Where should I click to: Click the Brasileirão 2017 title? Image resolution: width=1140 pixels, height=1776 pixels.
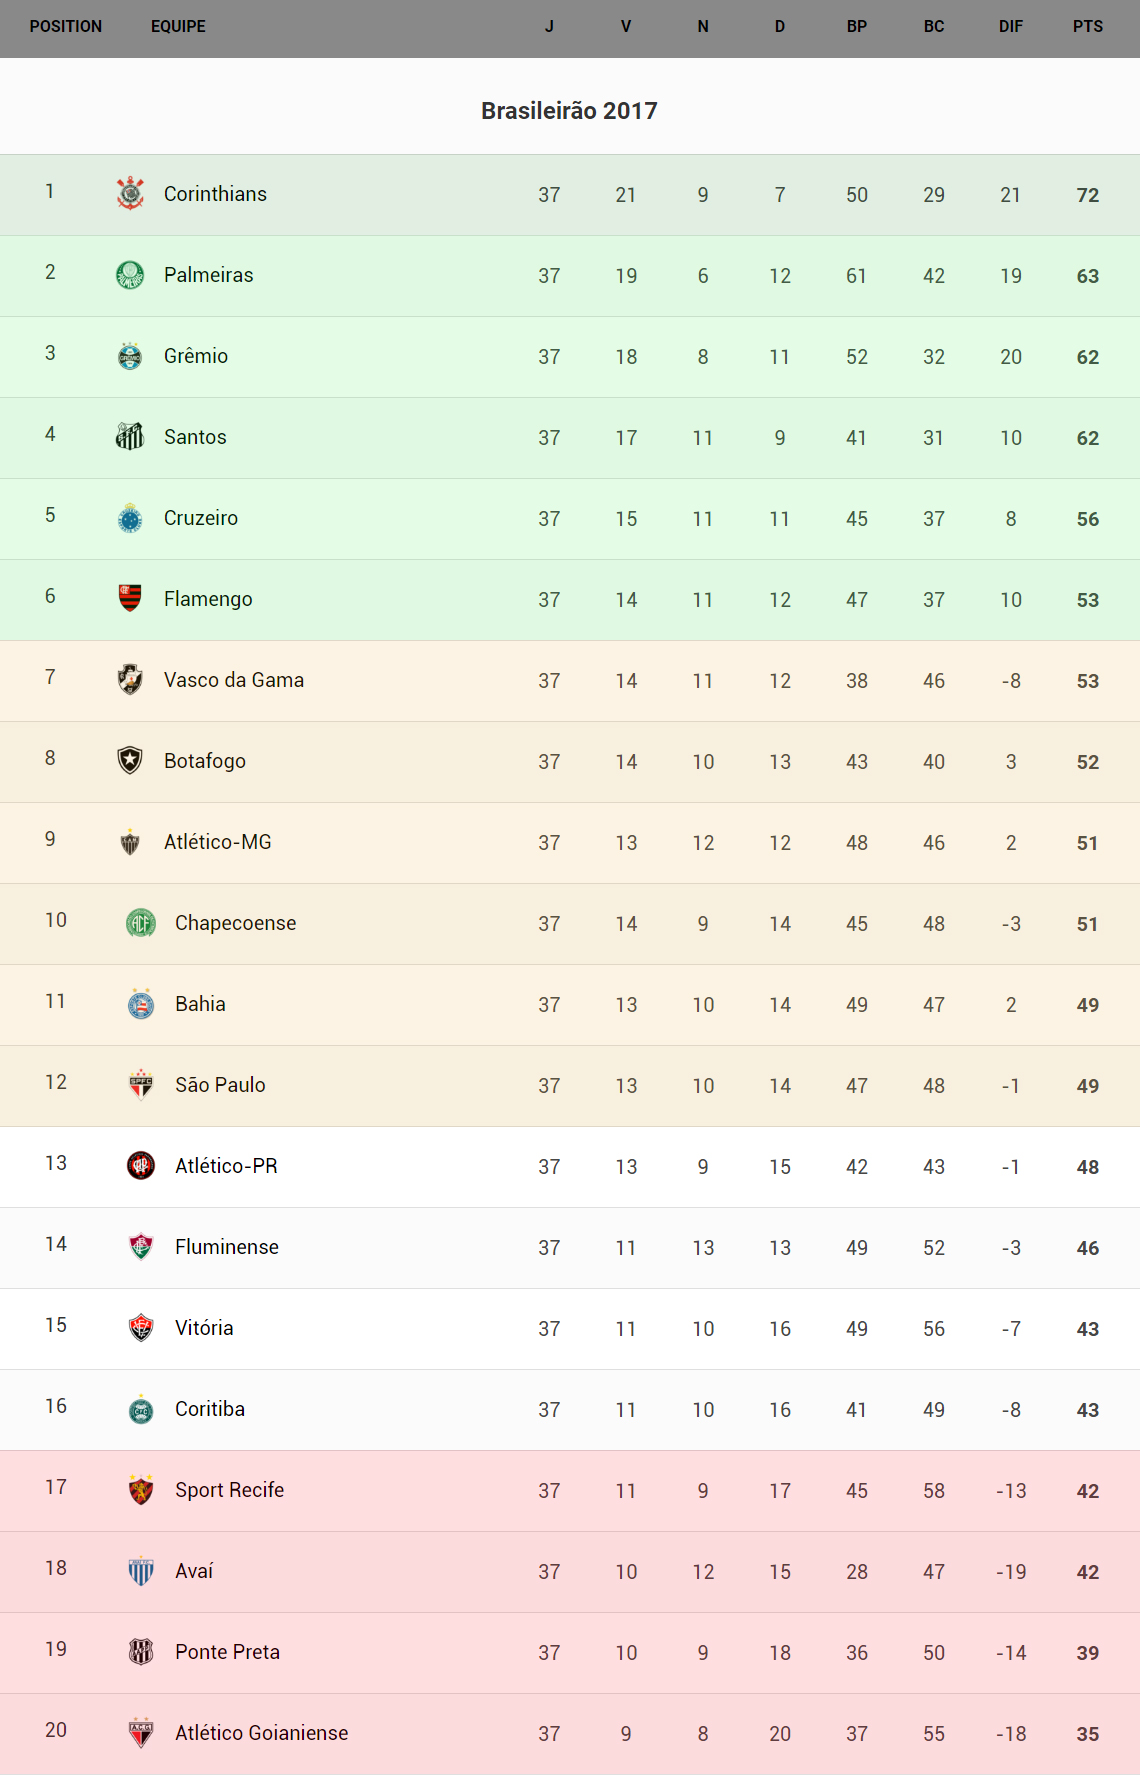click(569, 111)
